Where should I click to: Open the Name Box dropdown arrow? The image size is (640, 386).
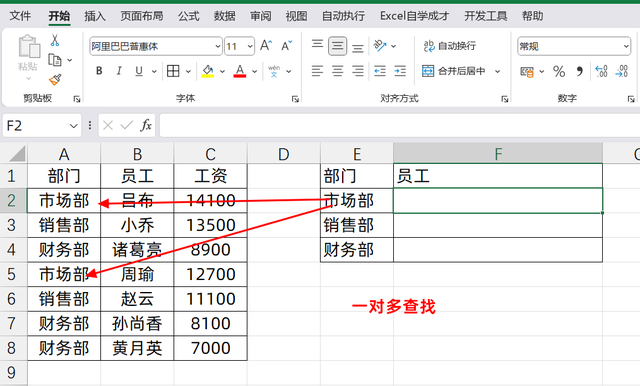[x=73, y=126]
